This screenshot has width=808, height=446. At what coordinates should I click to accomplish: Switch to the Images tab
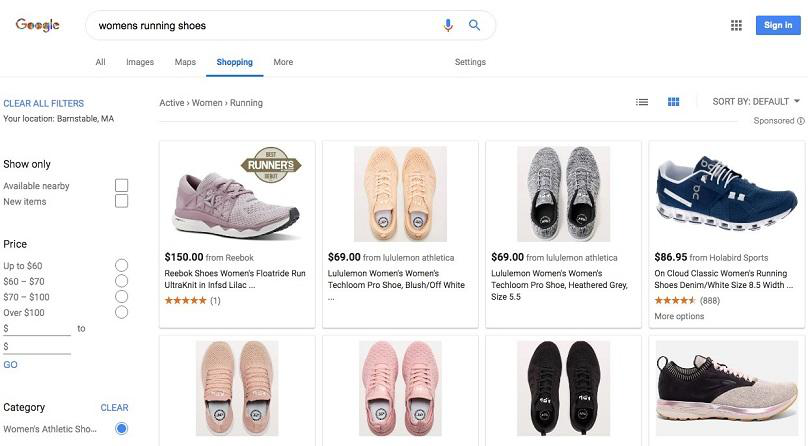coord(140,62)
